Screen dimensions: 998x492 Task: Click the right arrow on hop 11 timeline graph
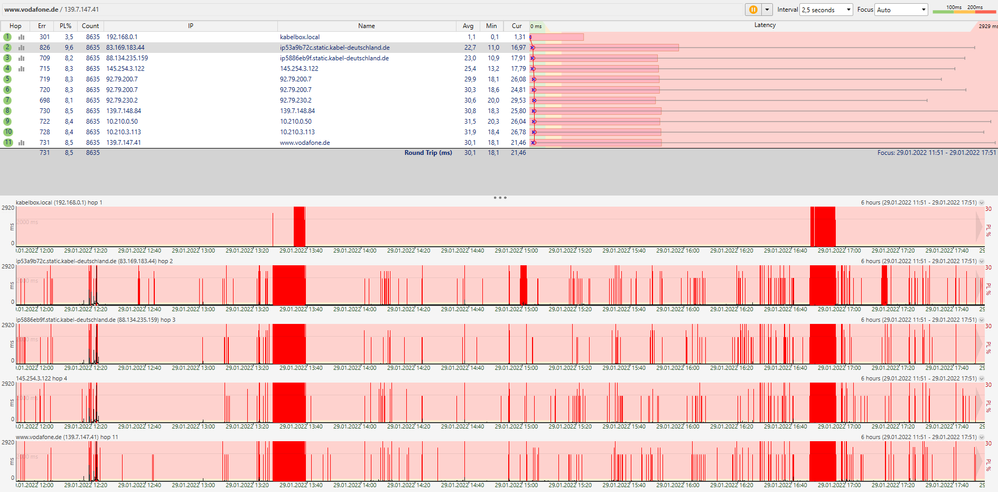coord(980,461)
